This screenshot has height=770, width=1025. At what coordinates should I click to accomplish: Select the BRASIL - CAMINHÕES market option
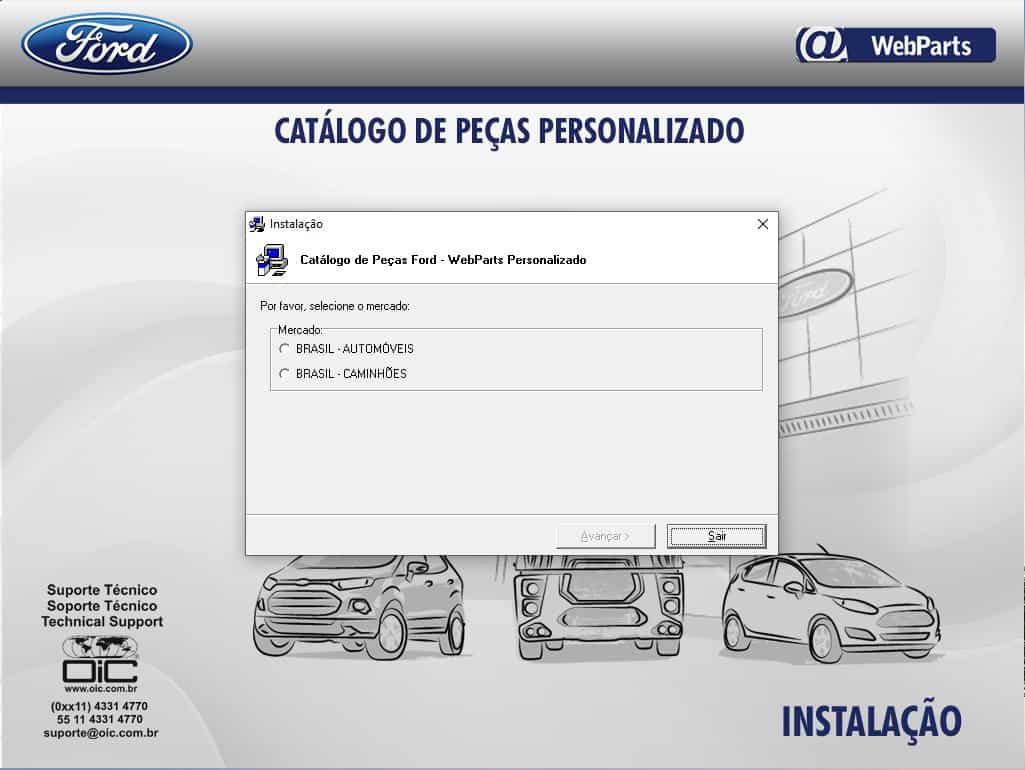[284, 373]
